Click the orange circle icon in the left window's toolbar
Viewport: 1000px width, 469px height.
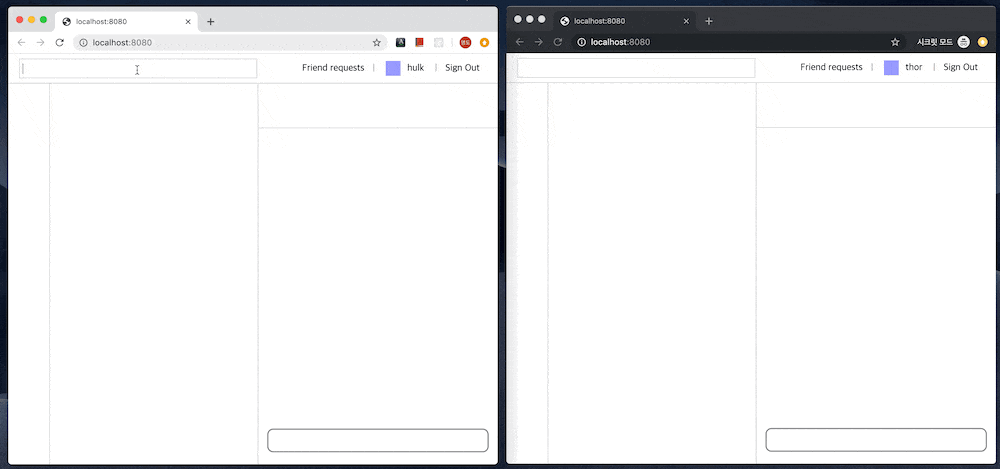[485, 43]
